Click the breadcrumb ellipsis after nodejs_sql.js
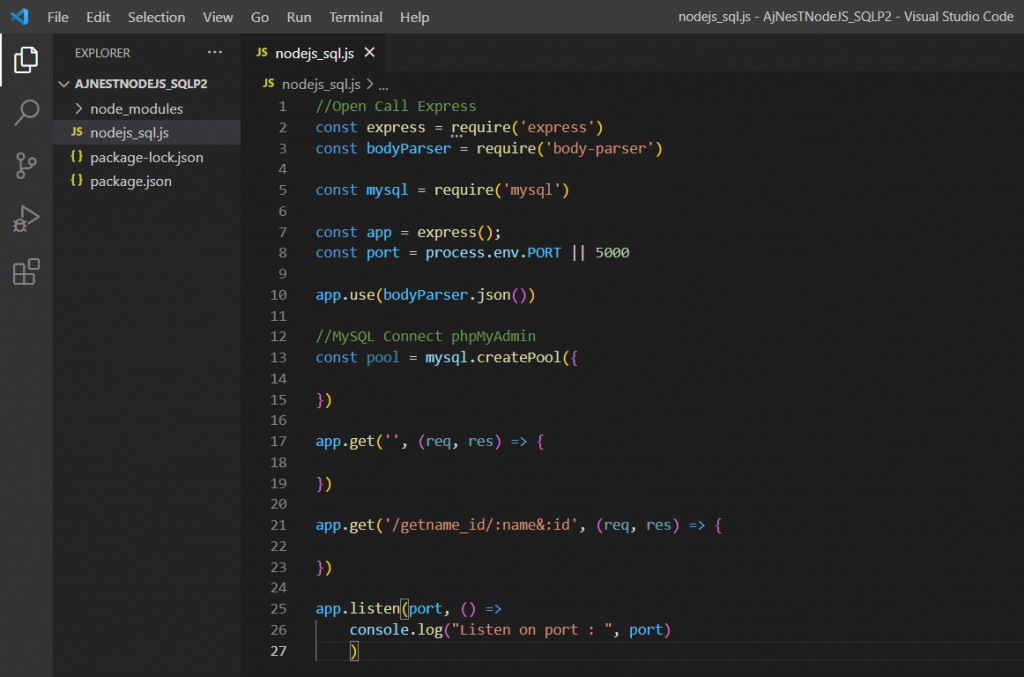The height and width of the screenshot is (677, 1024). point(383,86)
